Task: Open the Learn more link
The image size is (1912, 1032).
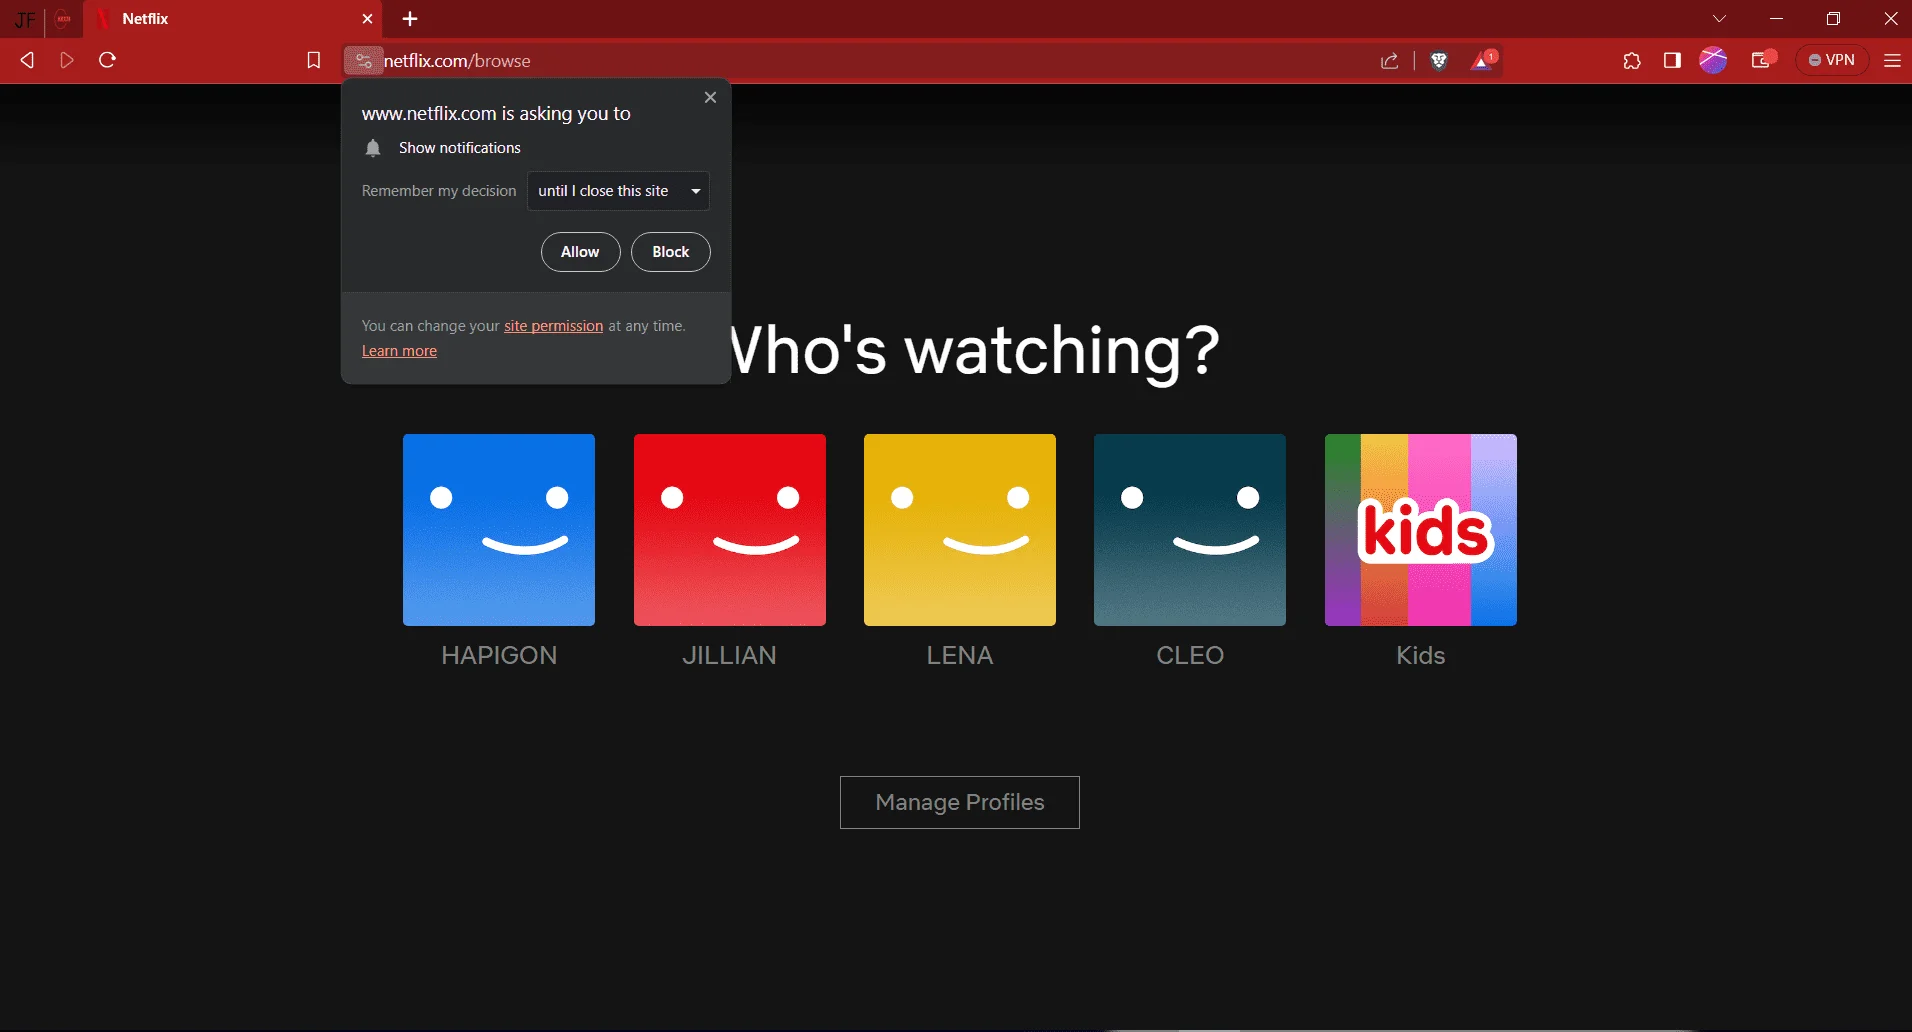Action: coord(399,351)
